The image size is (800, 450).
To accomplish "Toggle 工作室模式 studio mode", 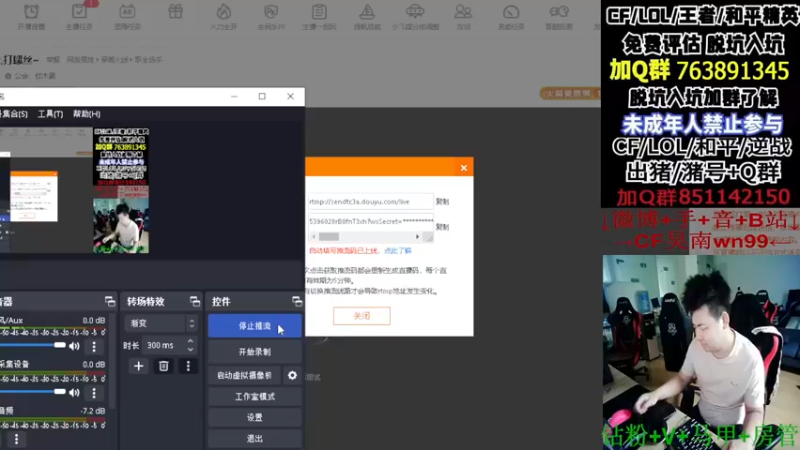I will point(255,396).
